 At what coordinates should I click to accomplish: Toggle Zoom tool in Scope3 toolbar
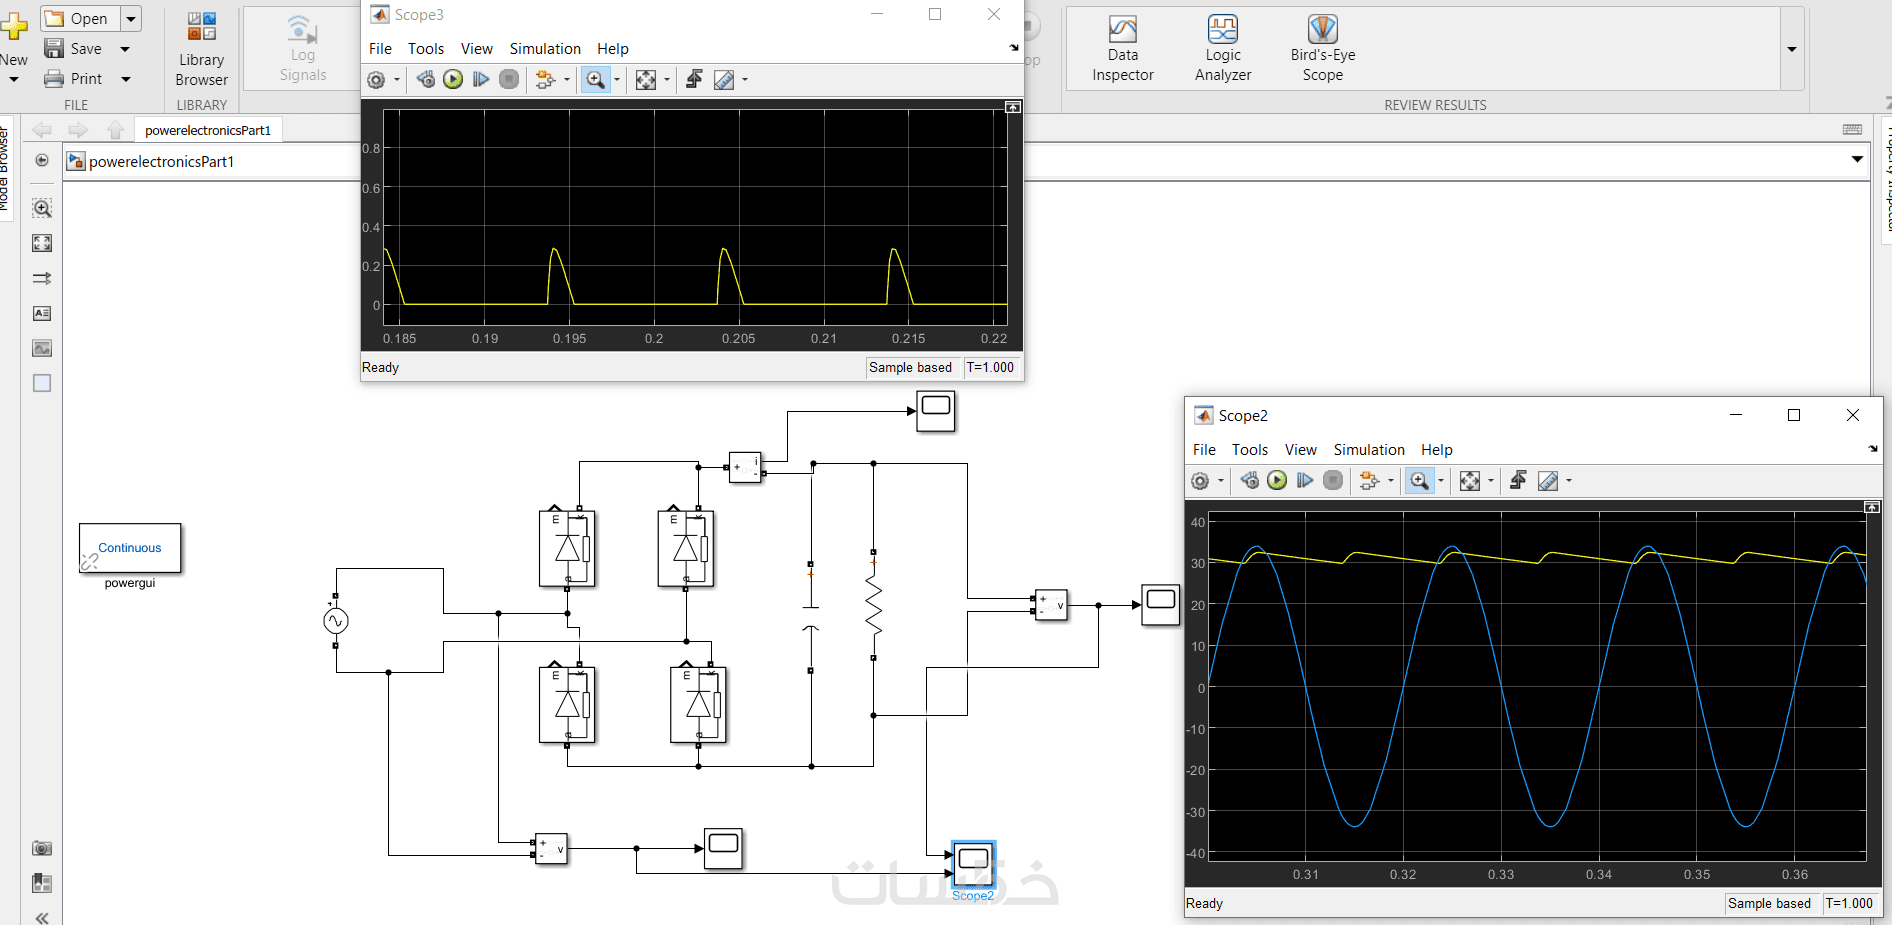tap(596, 80)
